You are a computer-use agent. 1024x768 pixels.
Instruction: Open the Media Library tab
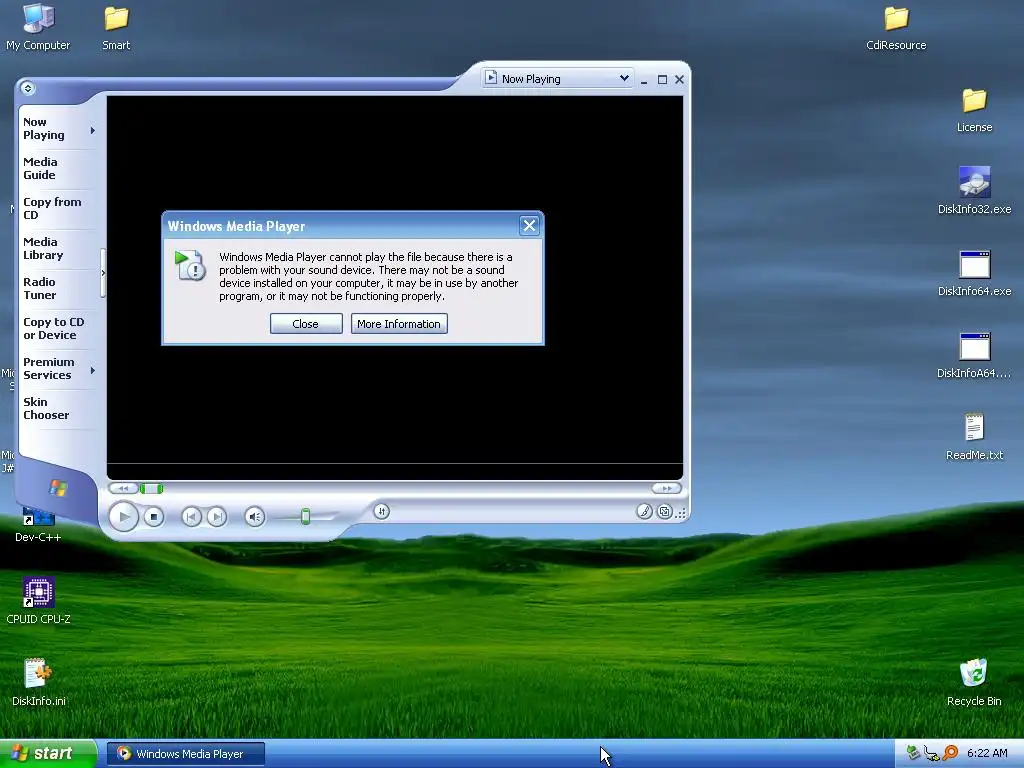click(x=43, y=248)
